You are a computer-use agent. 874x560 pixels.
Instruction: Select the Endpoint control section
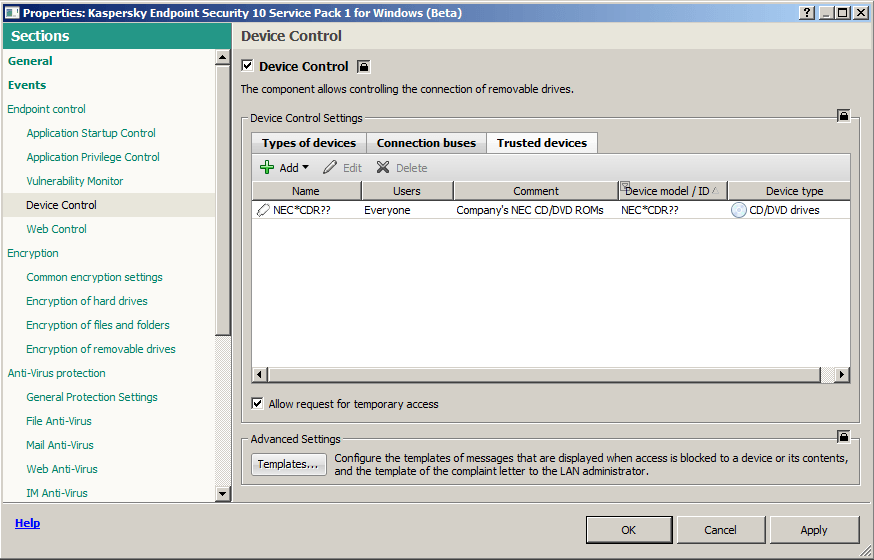tap(46, 109)
